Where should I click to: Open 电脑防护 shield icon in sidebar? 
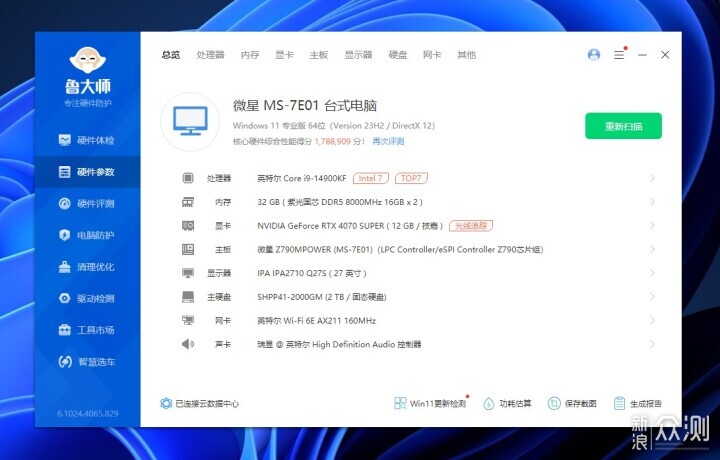click(64, 235)
